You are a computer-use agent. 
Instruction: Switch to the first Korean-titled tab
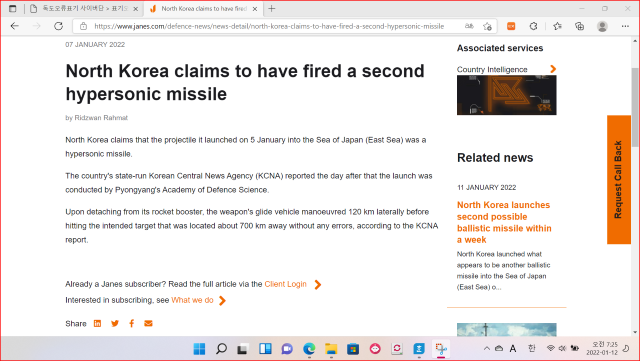(84, 9)
